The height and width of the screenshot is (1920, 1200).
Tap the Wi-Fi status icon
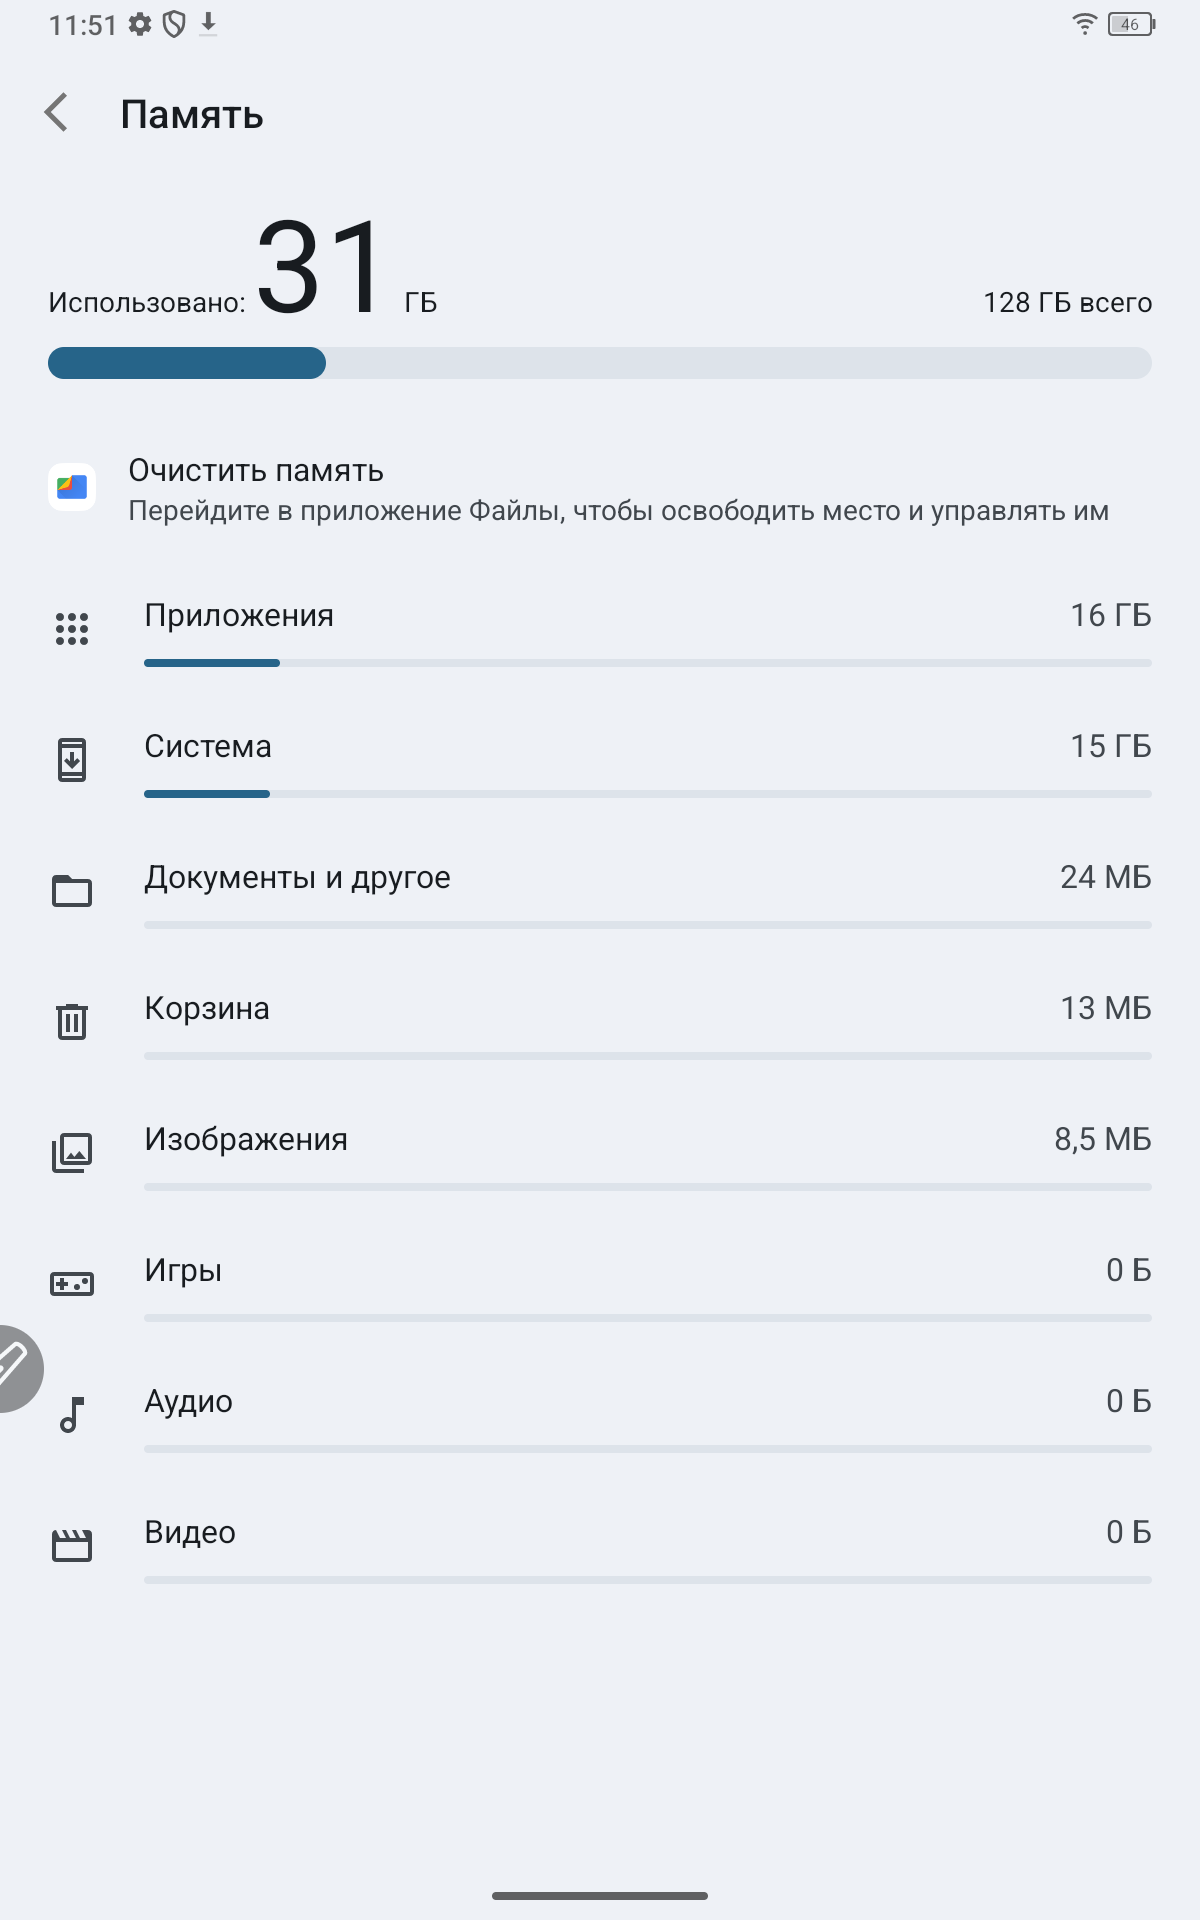coord(1084,24)
